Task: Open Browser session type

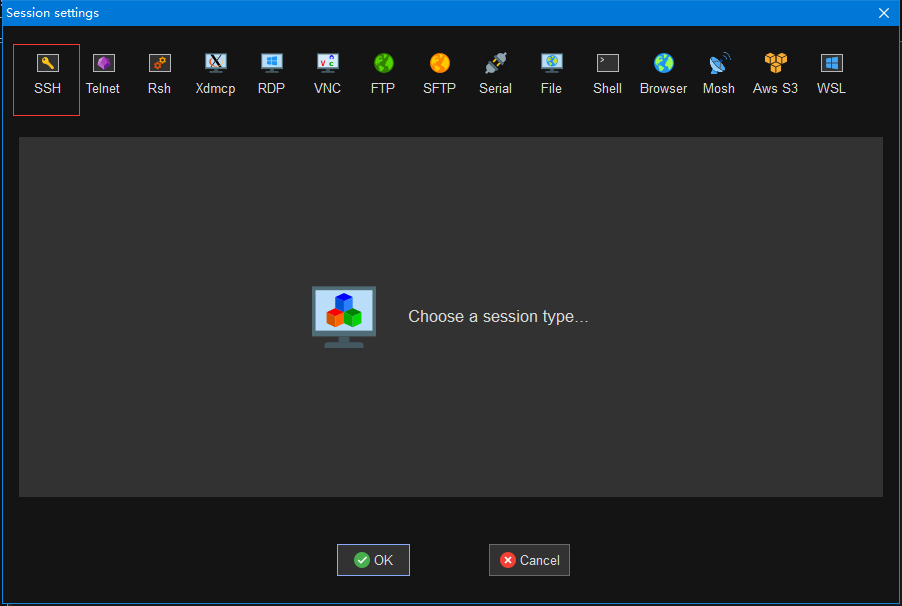Action: coord(663,74)
